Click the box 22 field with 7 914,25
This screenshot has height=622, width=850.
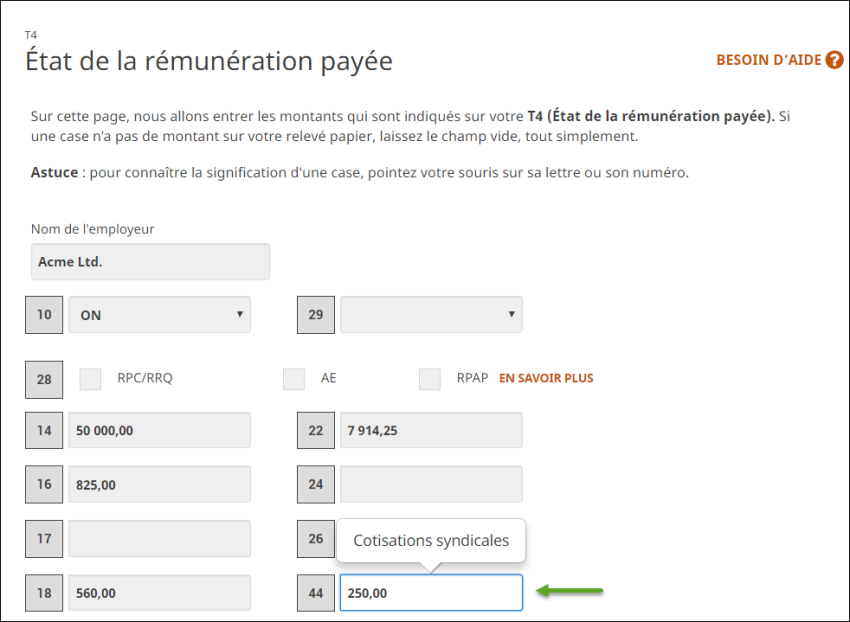coord(431,430)
